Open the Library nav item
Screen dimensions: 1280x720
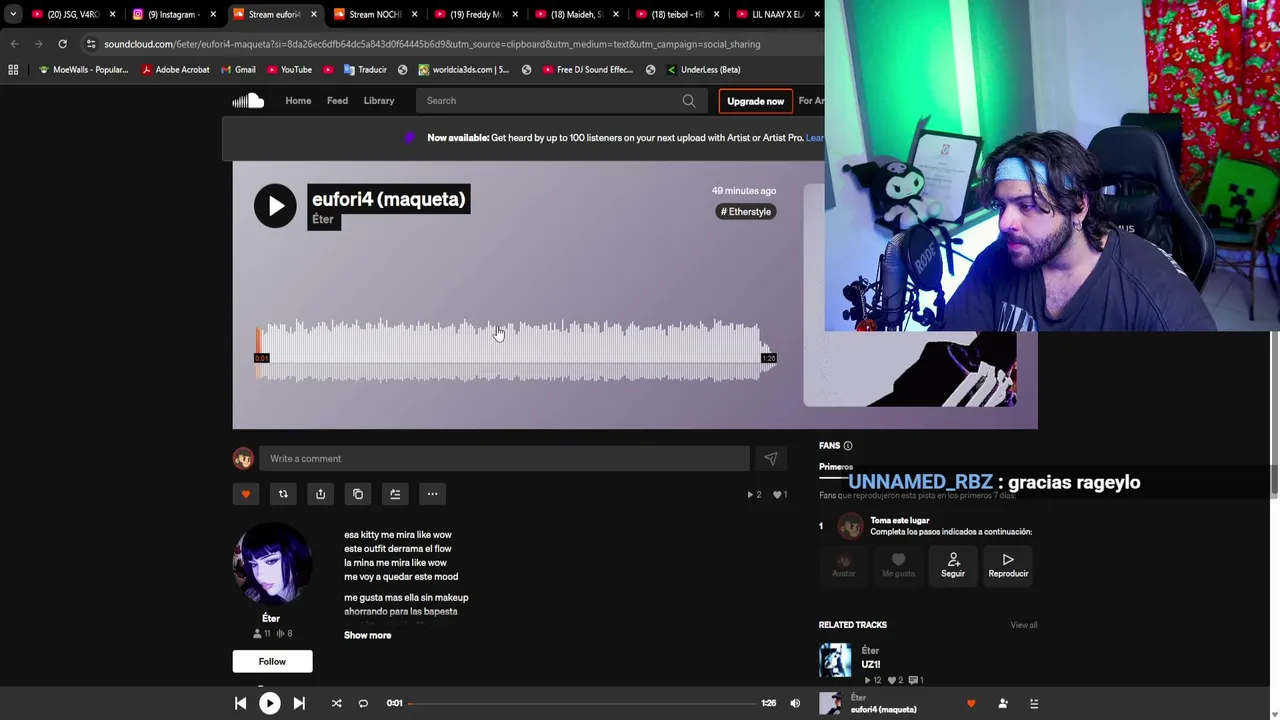[x=379, y=100]
